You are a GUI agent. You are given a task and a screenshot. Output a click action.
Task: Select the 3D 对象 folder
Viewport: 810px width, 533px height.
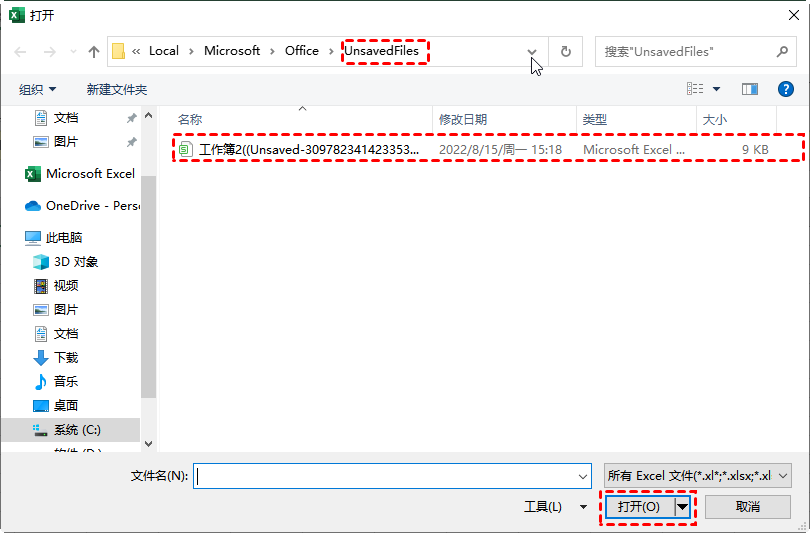(76, 261)
